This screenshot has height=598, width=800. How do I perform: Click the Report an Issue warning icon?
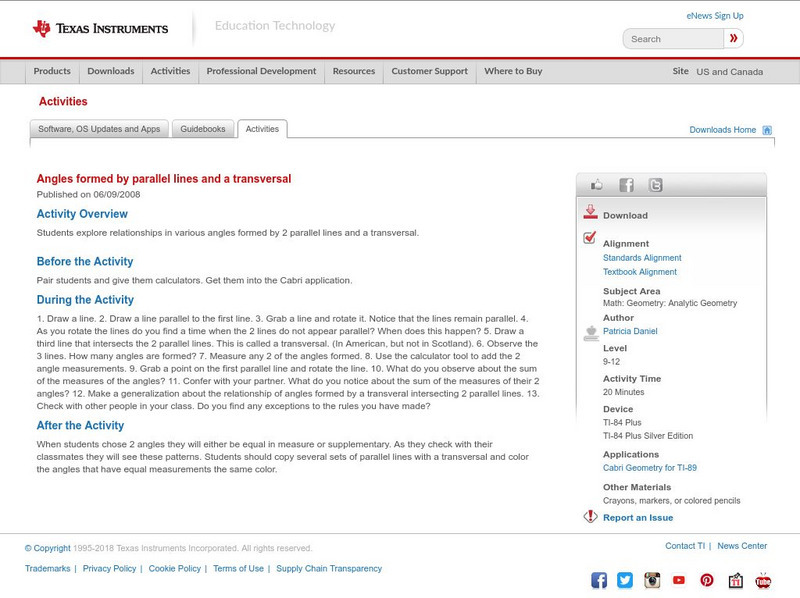[590, 516]
